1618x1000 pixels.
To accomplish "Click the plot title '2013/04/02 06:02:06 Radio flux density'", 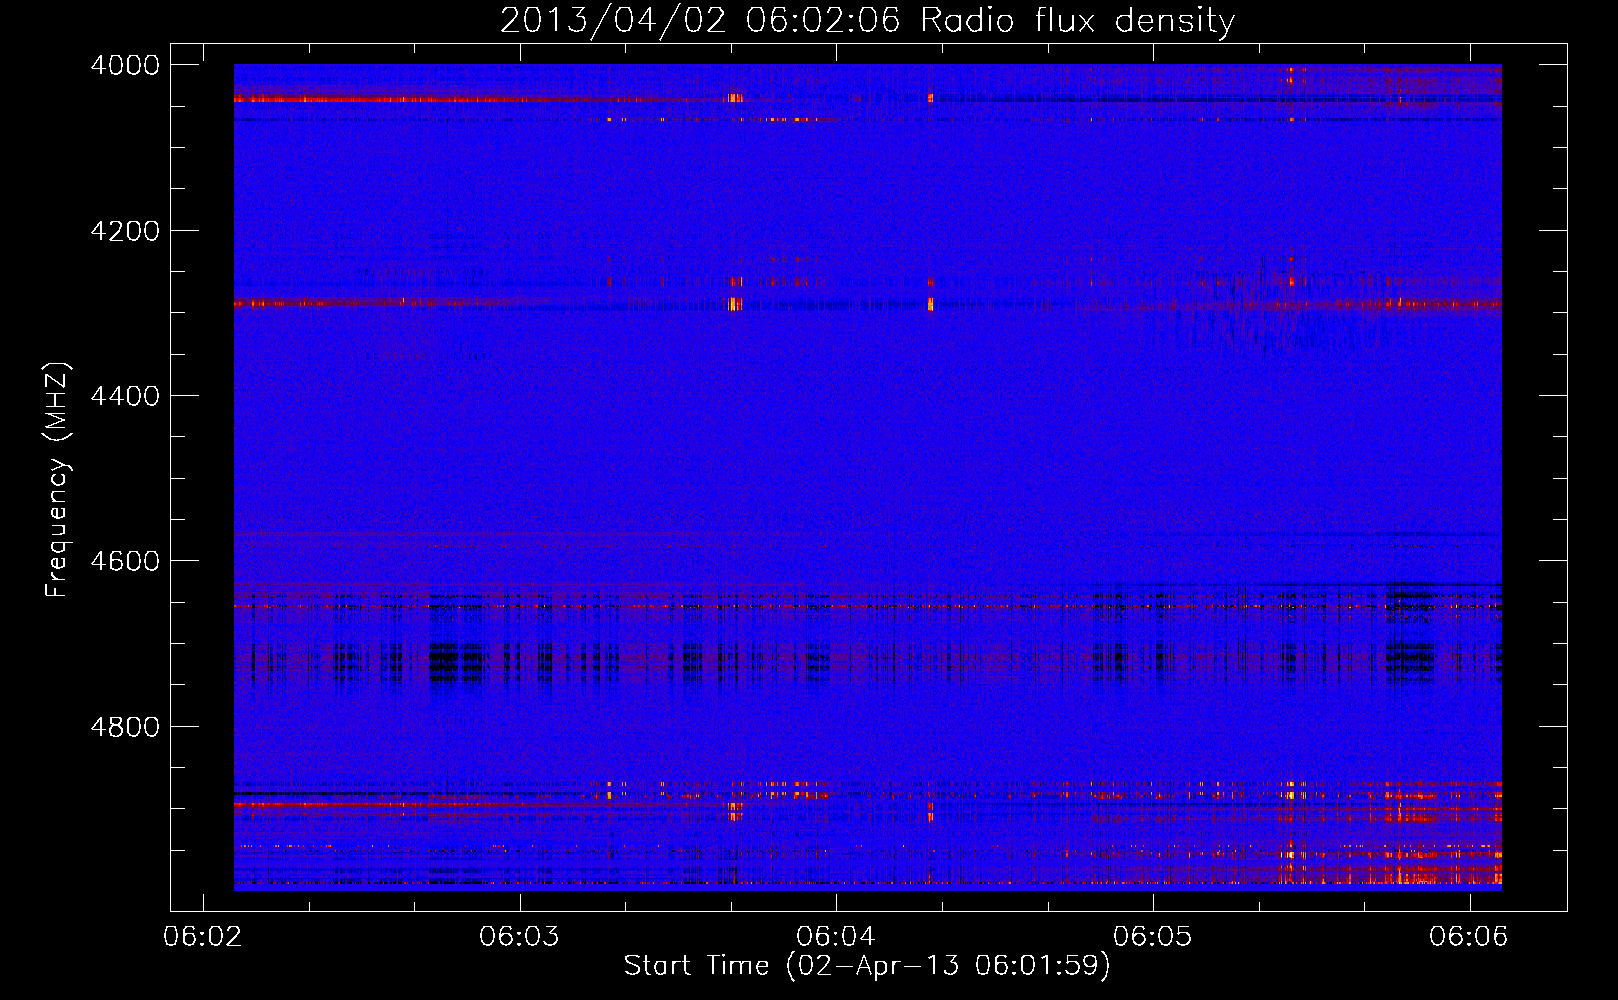I will click(x=867, y=21).
